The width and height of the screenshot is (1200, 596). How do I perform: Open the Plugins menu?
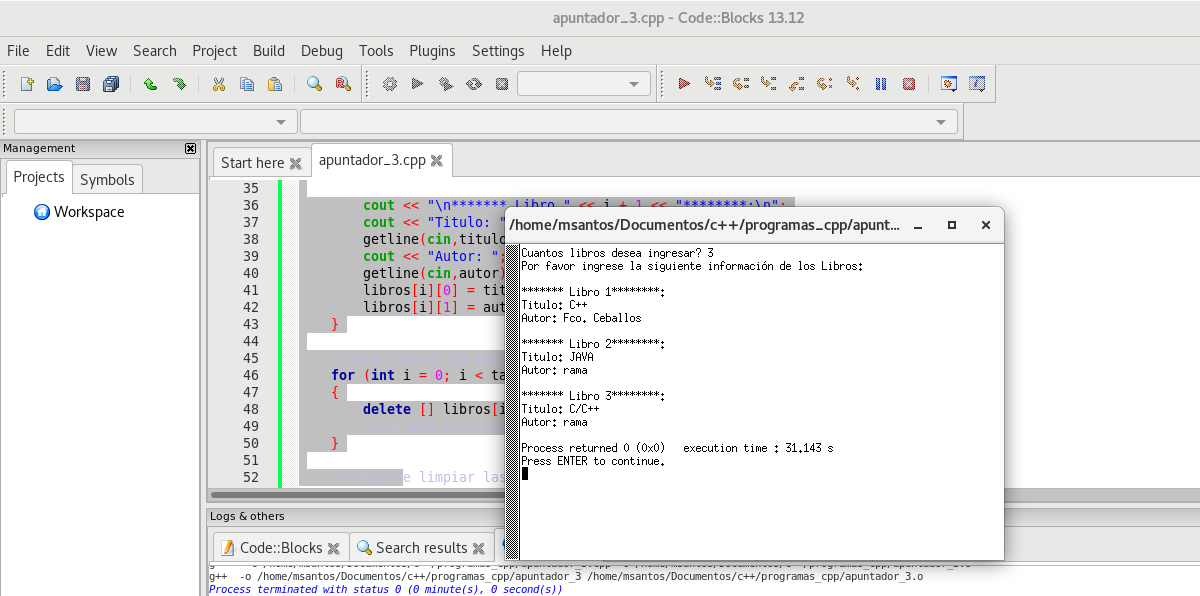[x=432, y=51]
